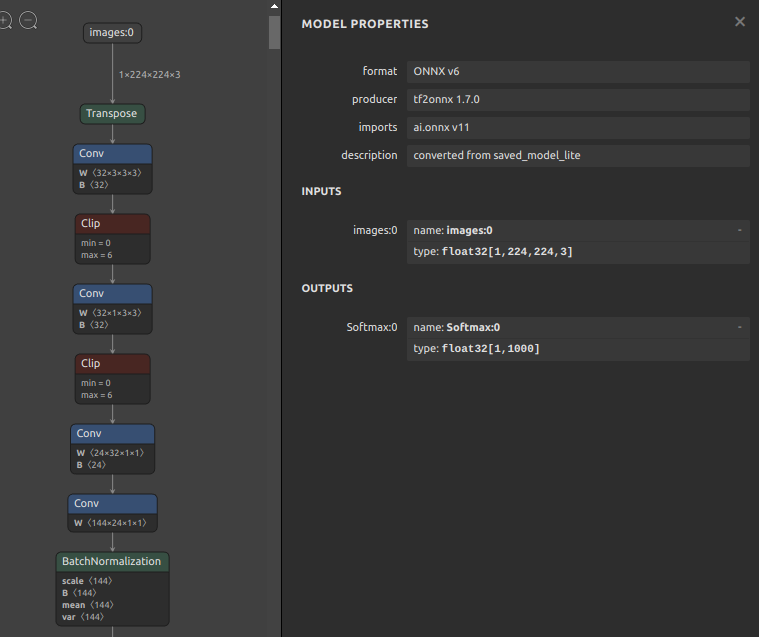Collapse the images:0 input details
Image resolution: width=759 pixels, height=637 pixels.
[x=739, y=230]
